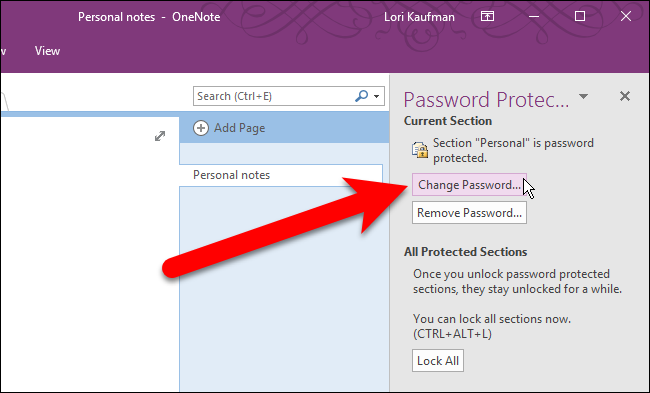Close the Password Protection pane
Viewport: 650px width, 393px height.
(625, 96)
